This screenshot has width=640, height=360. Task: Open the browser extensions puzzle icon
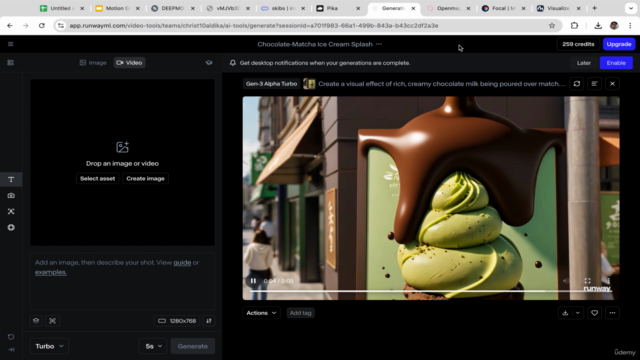click(574, 25)
